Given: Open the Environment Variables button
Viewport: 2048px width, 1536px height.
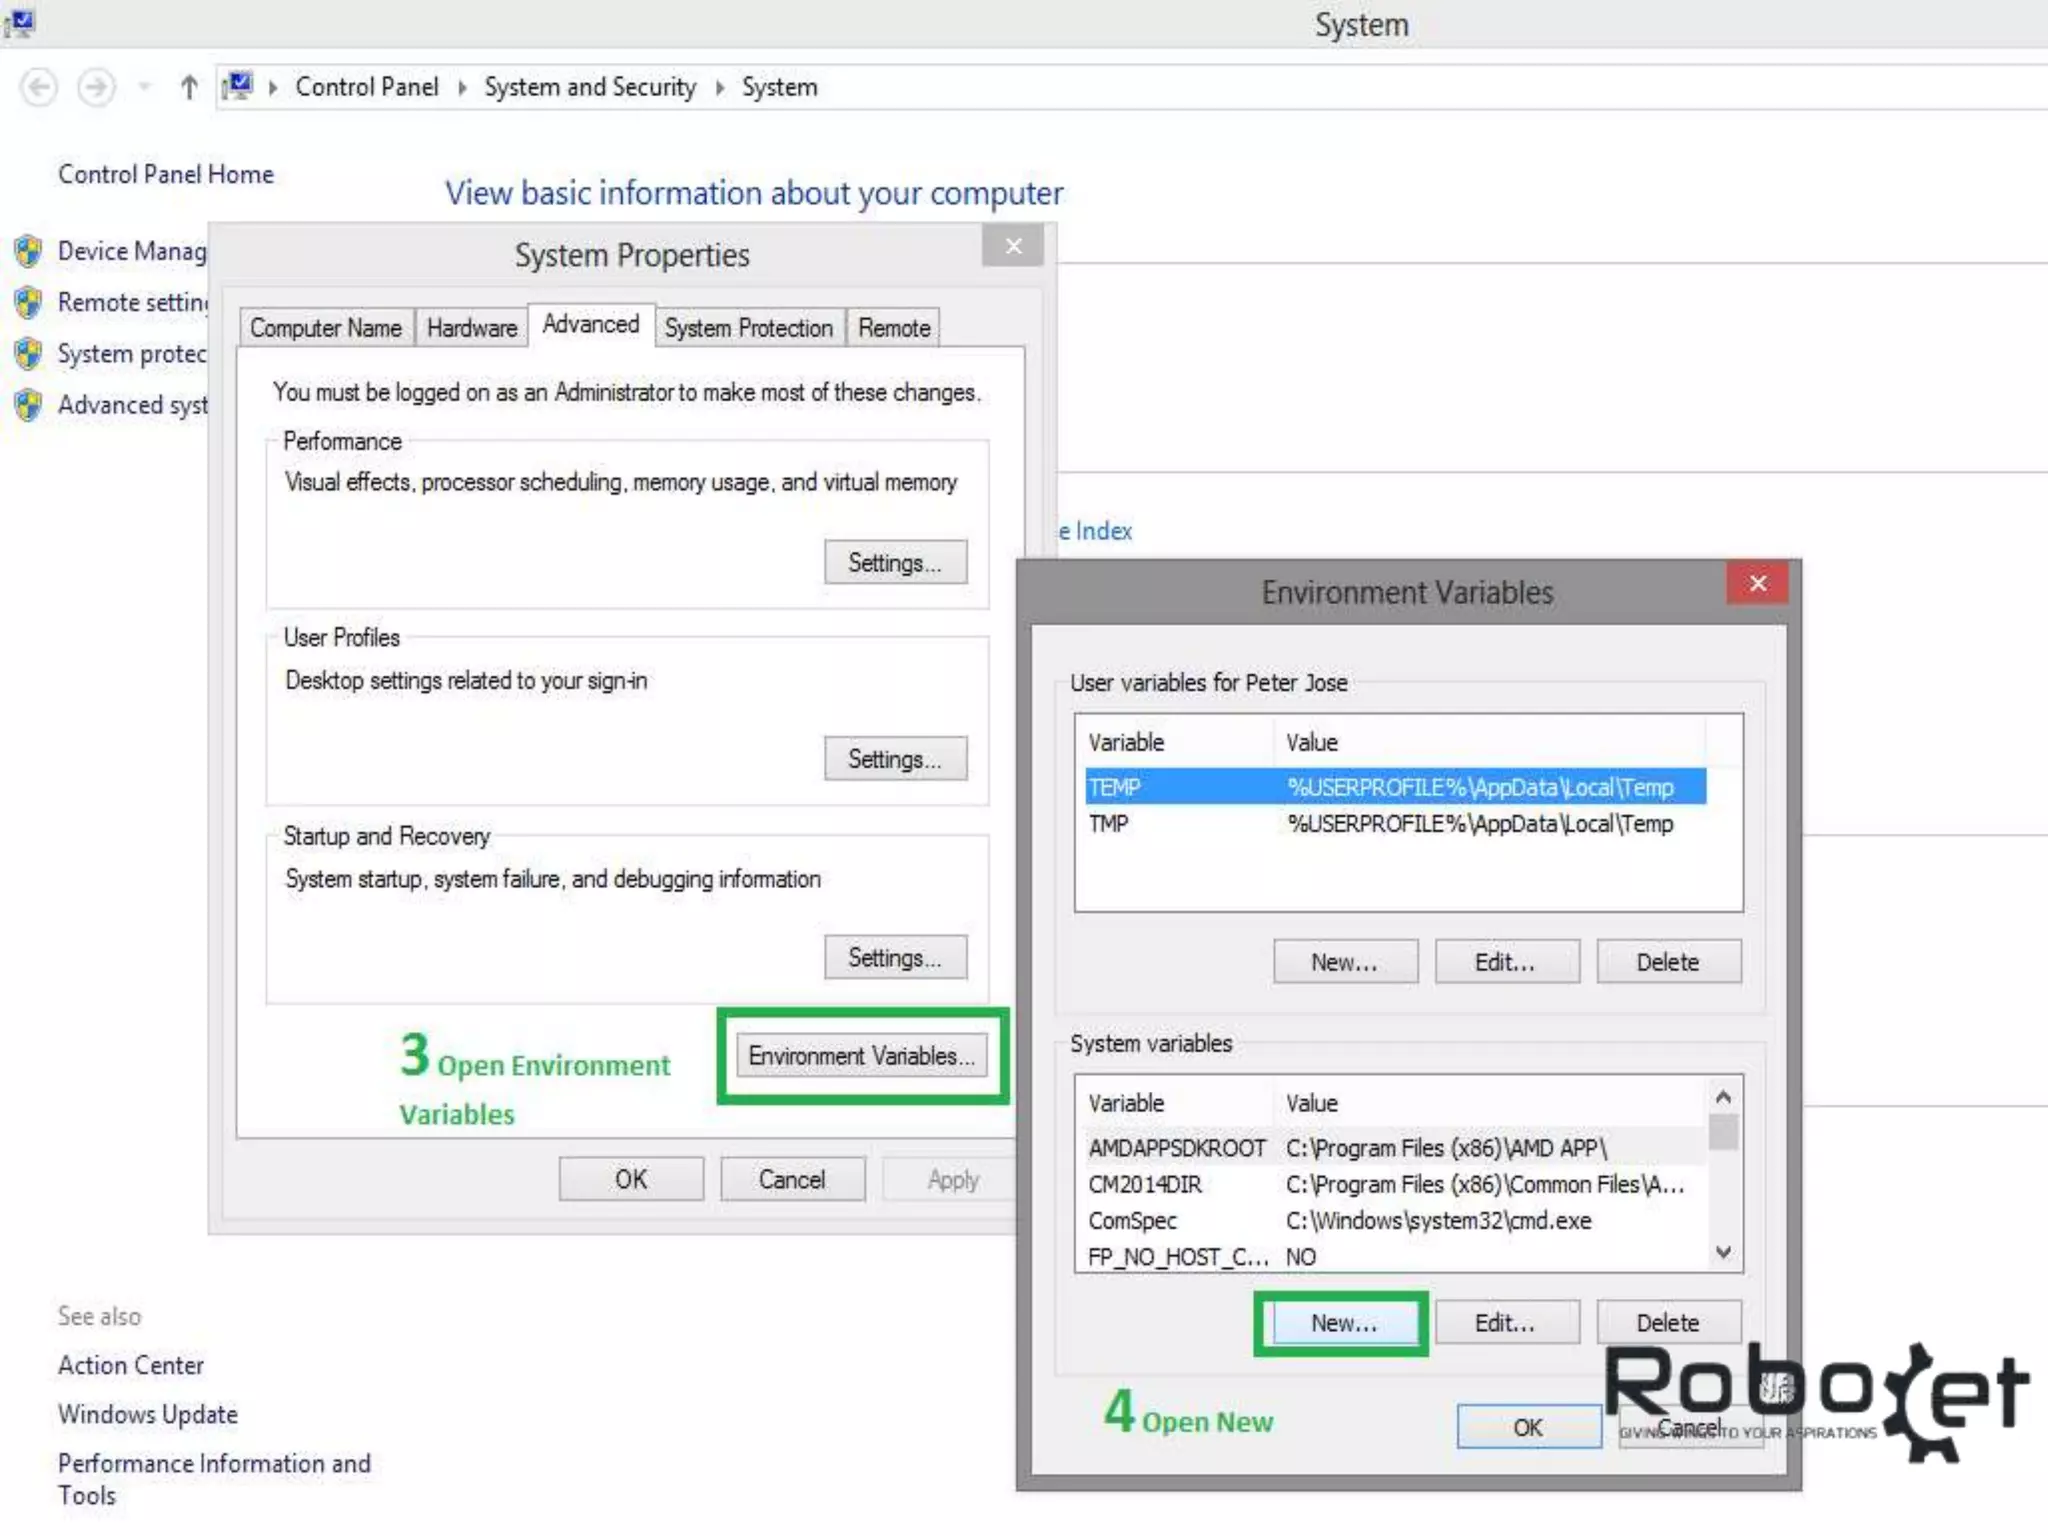Looking at the screenshot, I should (x=861, y=1056).
